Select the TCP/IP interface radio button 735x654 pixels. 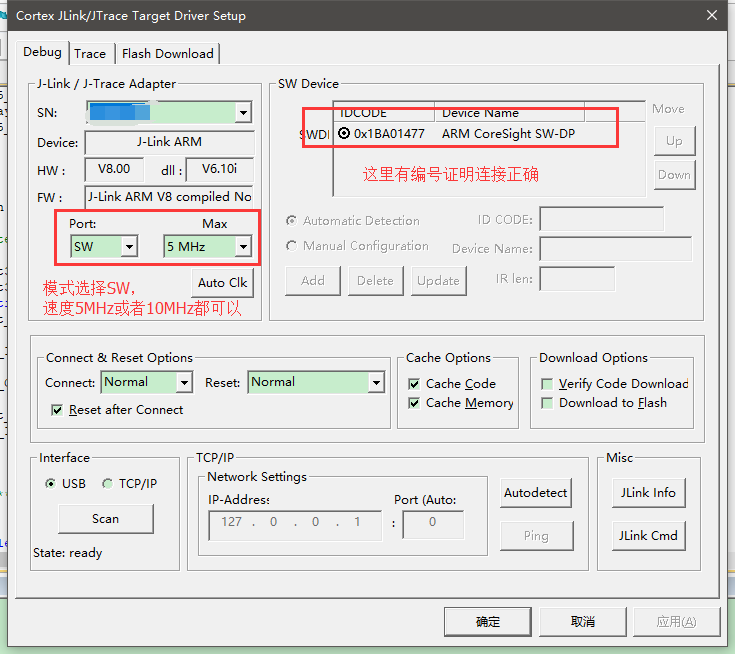(108, 484)
